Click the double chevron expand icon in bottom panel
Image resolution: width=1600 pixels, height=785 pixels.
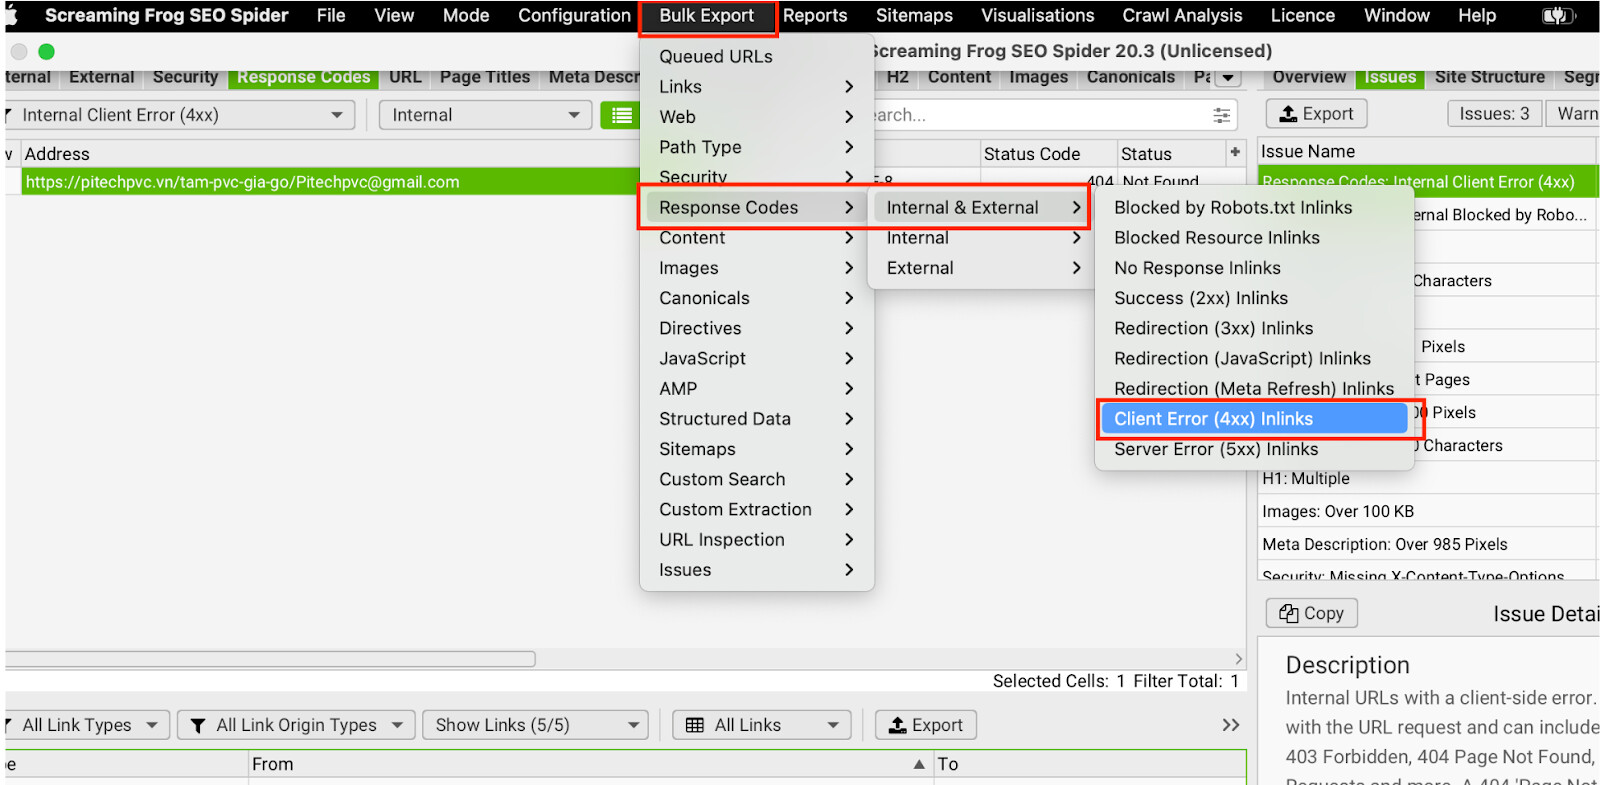1231,724
